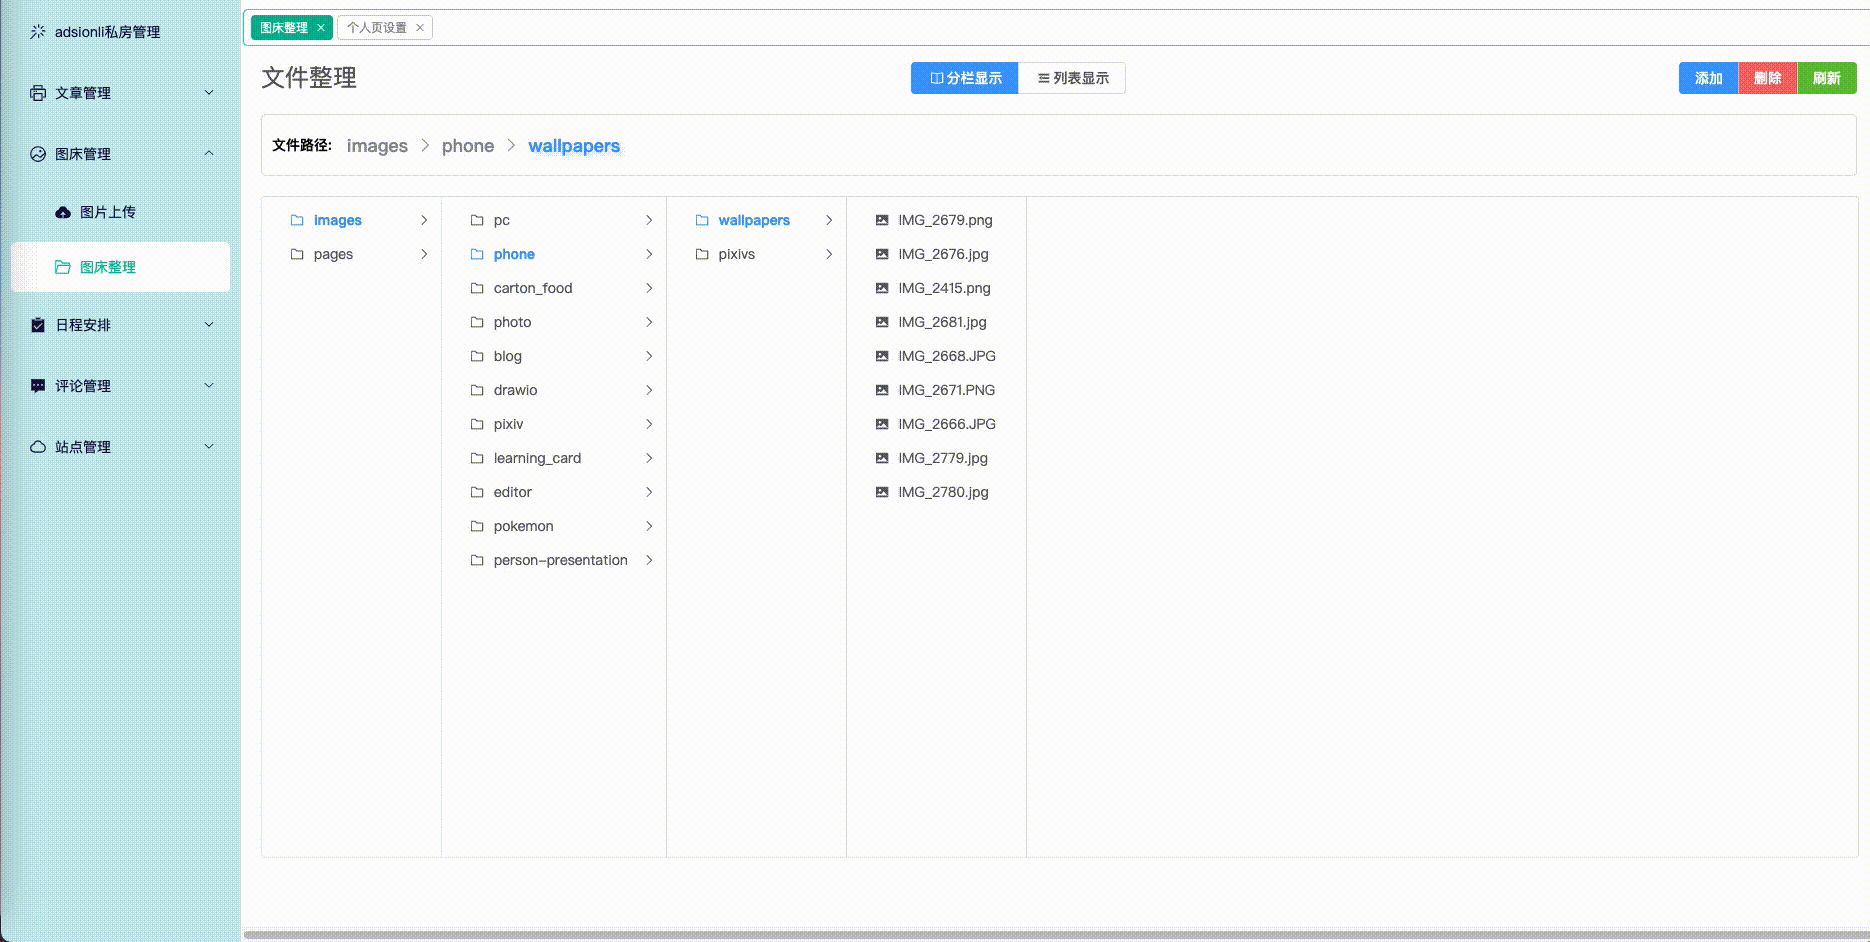Open 图片上传 via its cloud upload icon

point(62,212)
